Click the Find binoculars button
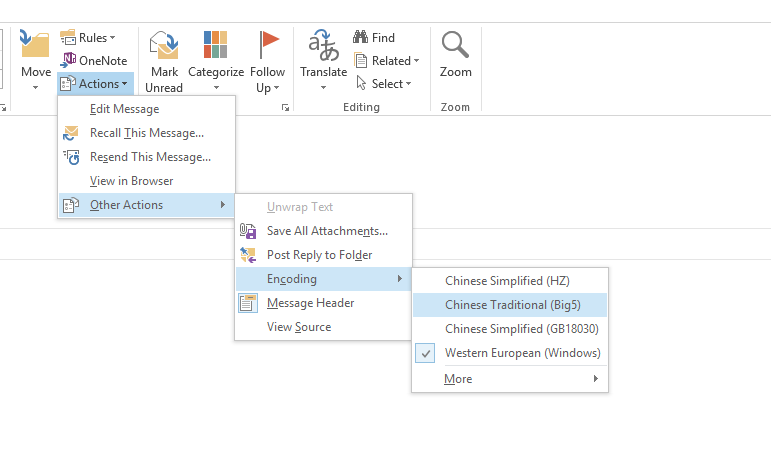771x454 pixels. tap(374, 38)
